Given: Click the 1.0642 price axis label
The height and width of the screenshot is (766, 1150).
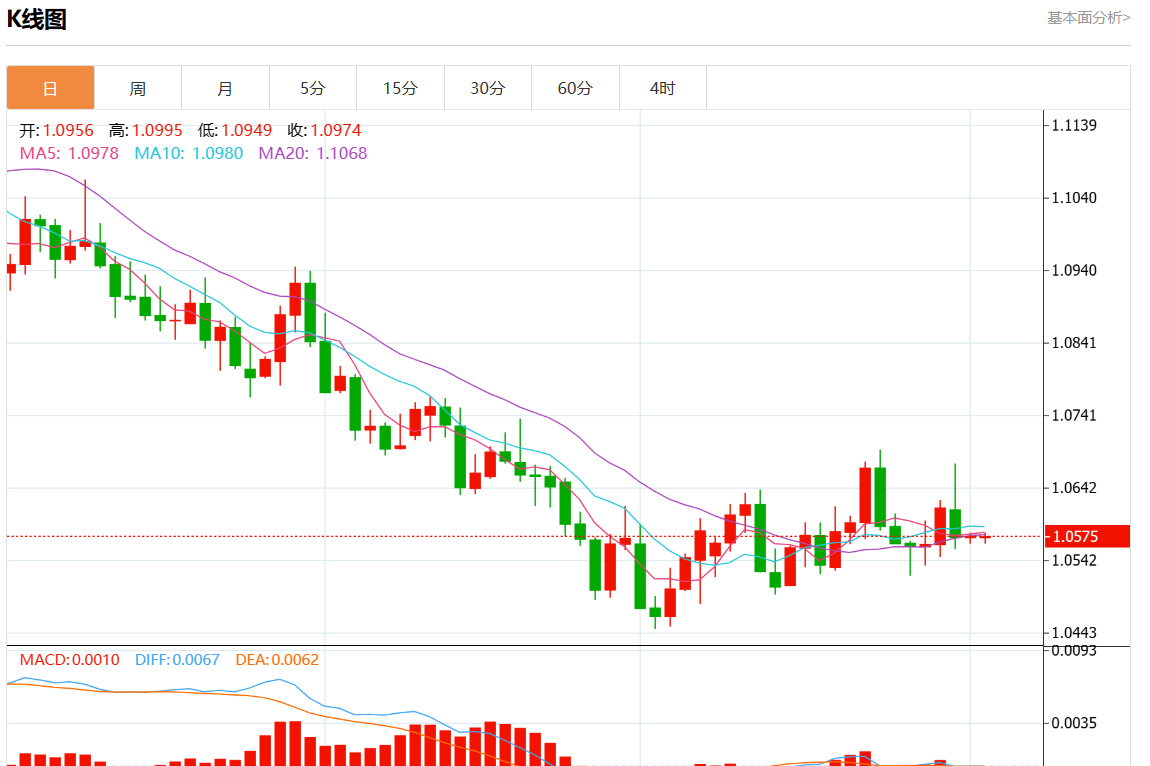Looking at the screenshot, I should tap(1074, 489).
